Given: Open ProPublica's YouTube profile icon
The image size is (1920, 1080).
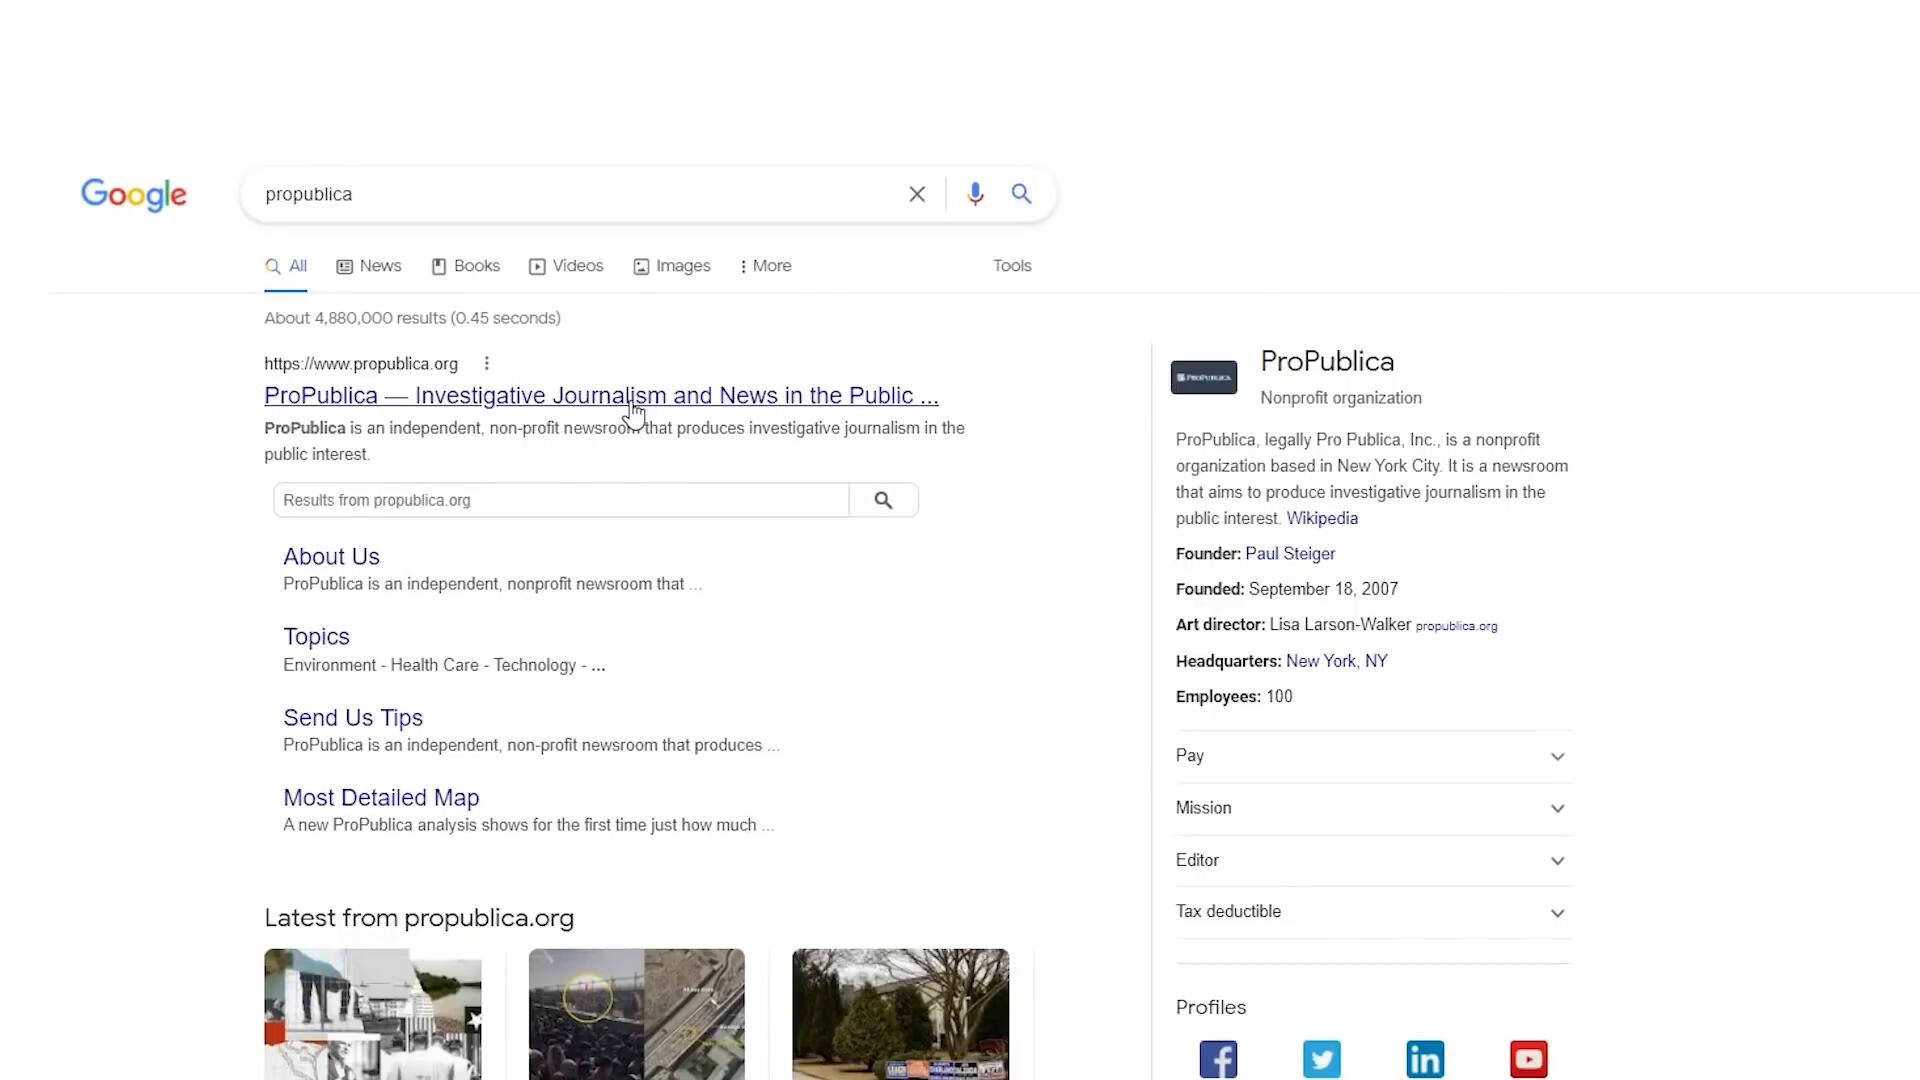Looking at the screenshot, I should coord(1528,1058).
